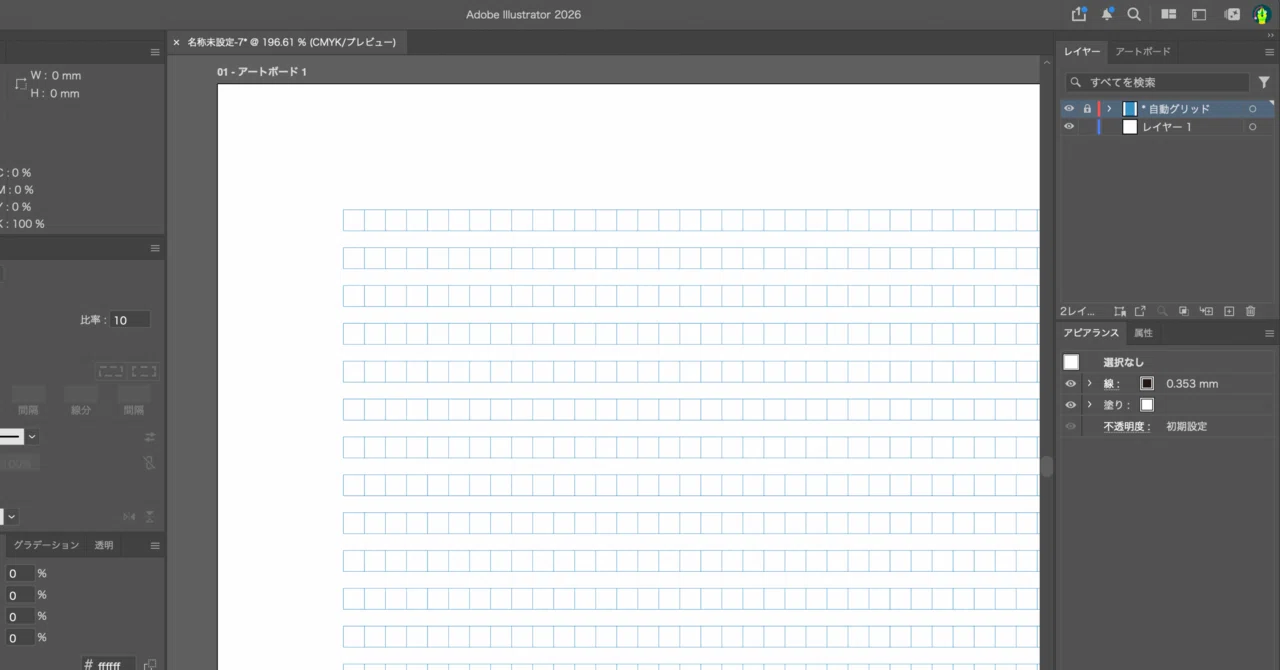
Task: Click the Locate Object magnifier in Layers panel
Action: click(x=1162, y=312)
